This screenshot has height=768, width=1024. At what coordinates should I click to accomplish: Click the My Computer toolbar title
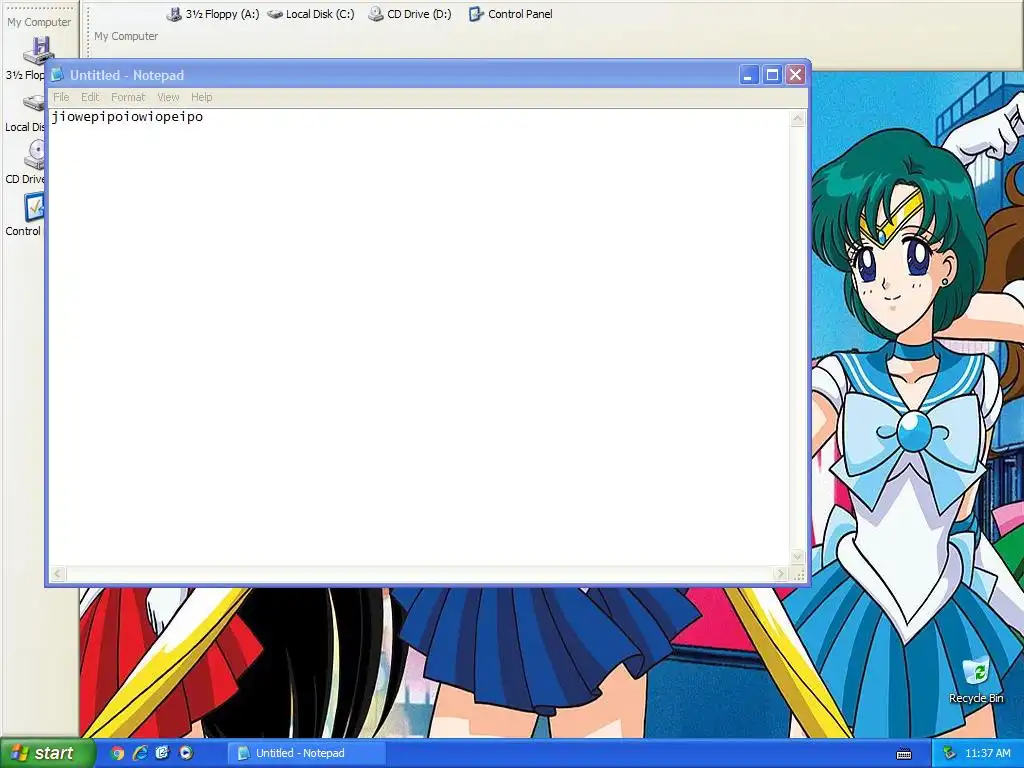[126, 36]
